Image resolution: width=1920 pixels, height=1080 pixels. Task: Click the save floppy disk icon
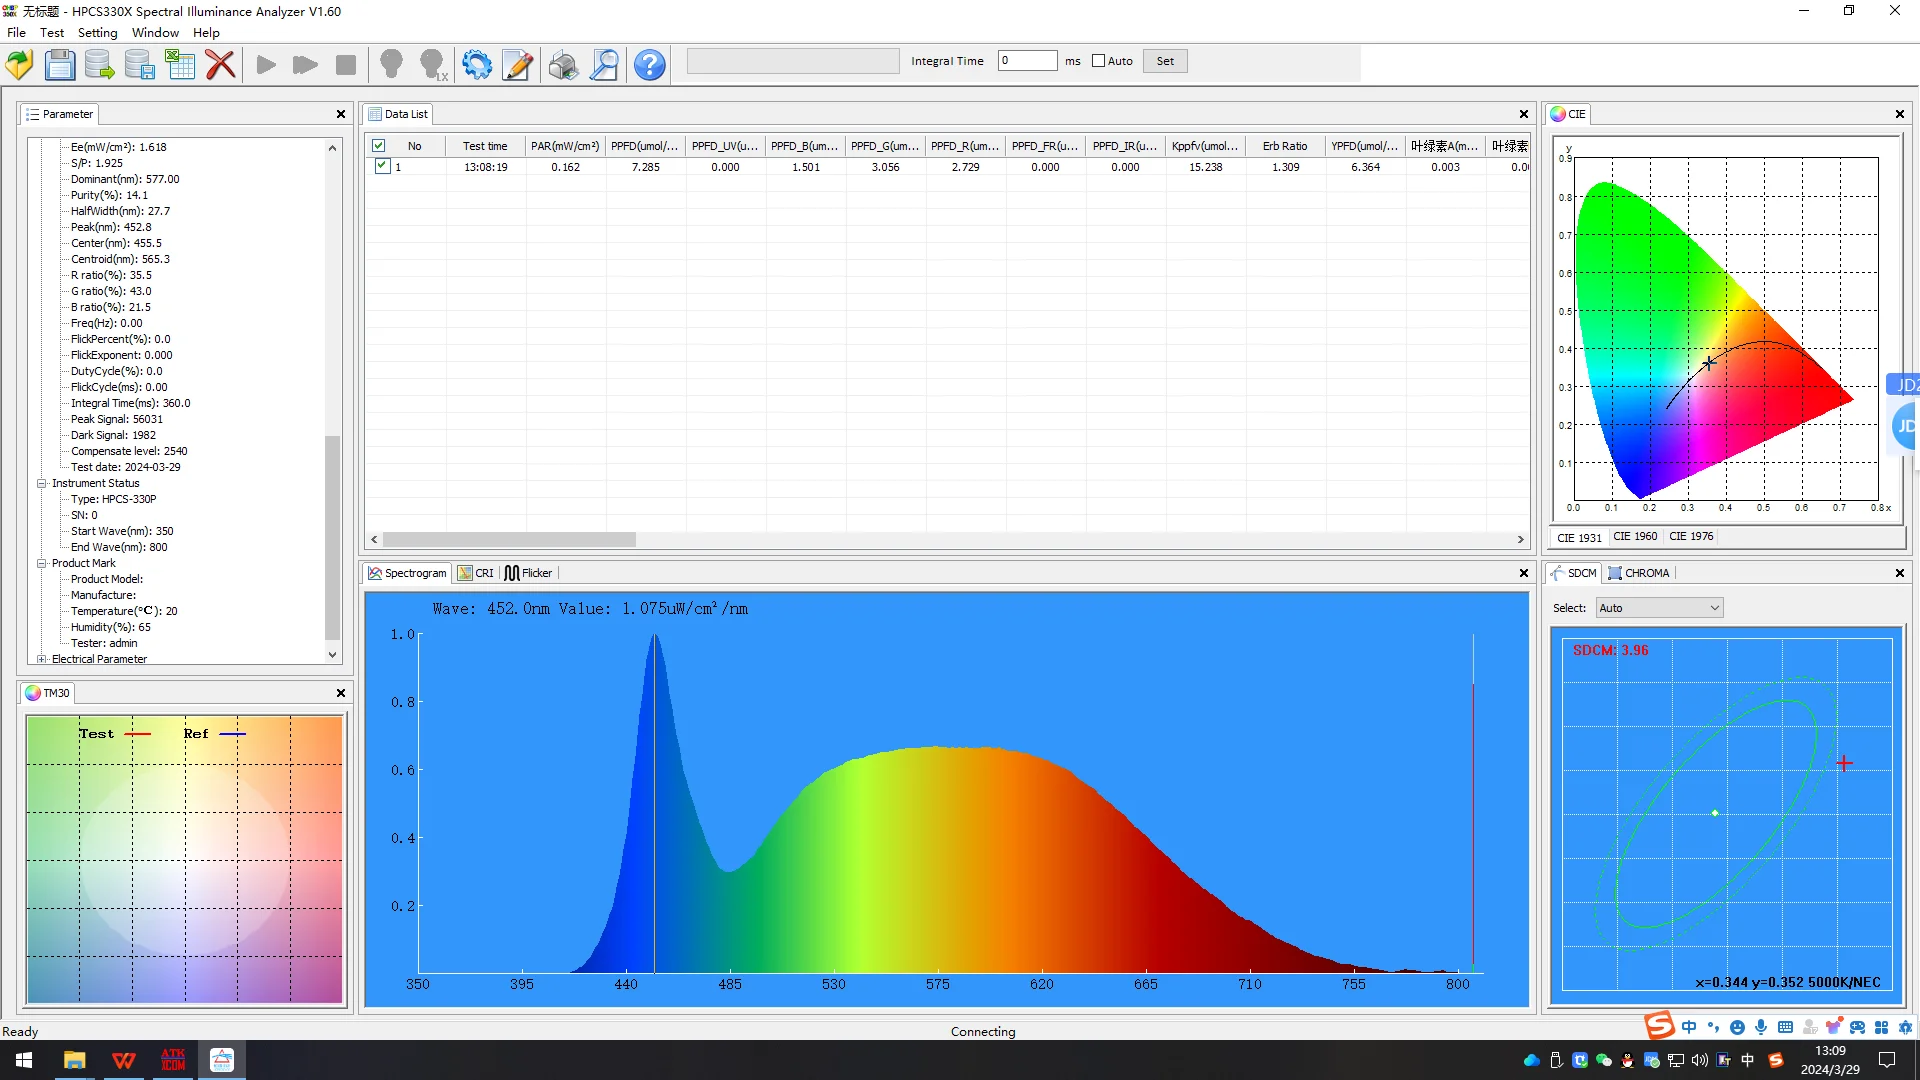60,65
